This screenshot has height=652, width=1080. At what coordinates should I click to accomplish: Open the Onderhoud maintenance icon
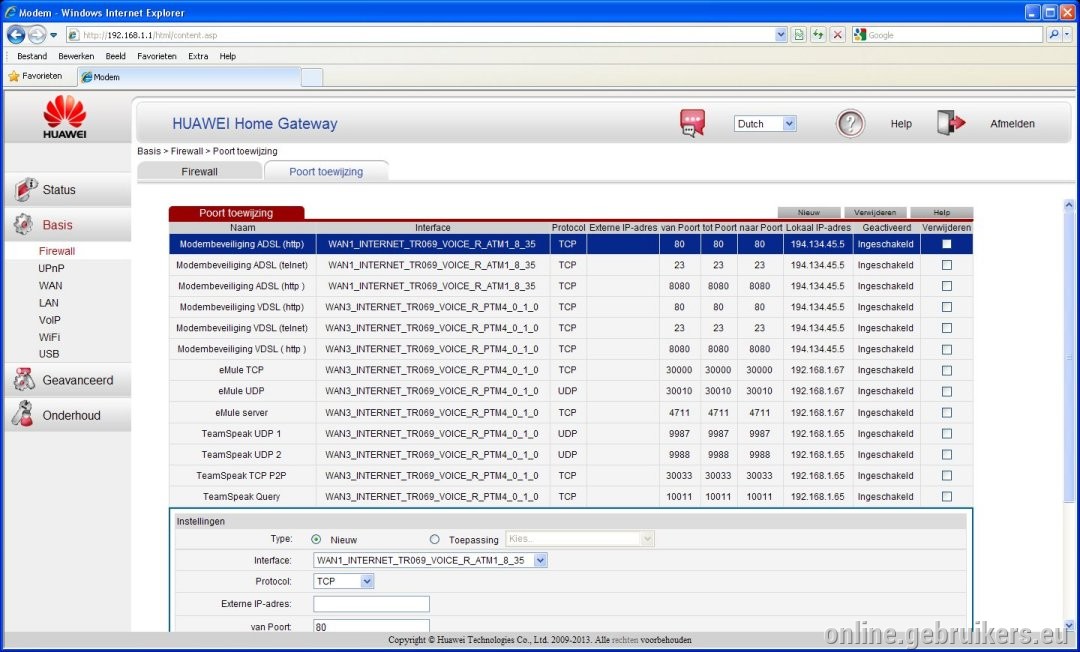[x=23, y=414]
